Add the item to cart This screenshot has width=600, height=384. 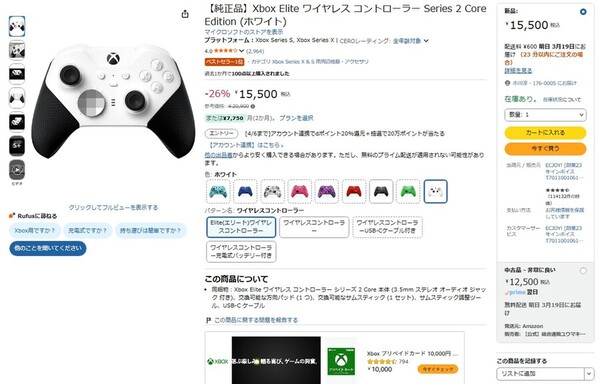[x=545, y=133]
